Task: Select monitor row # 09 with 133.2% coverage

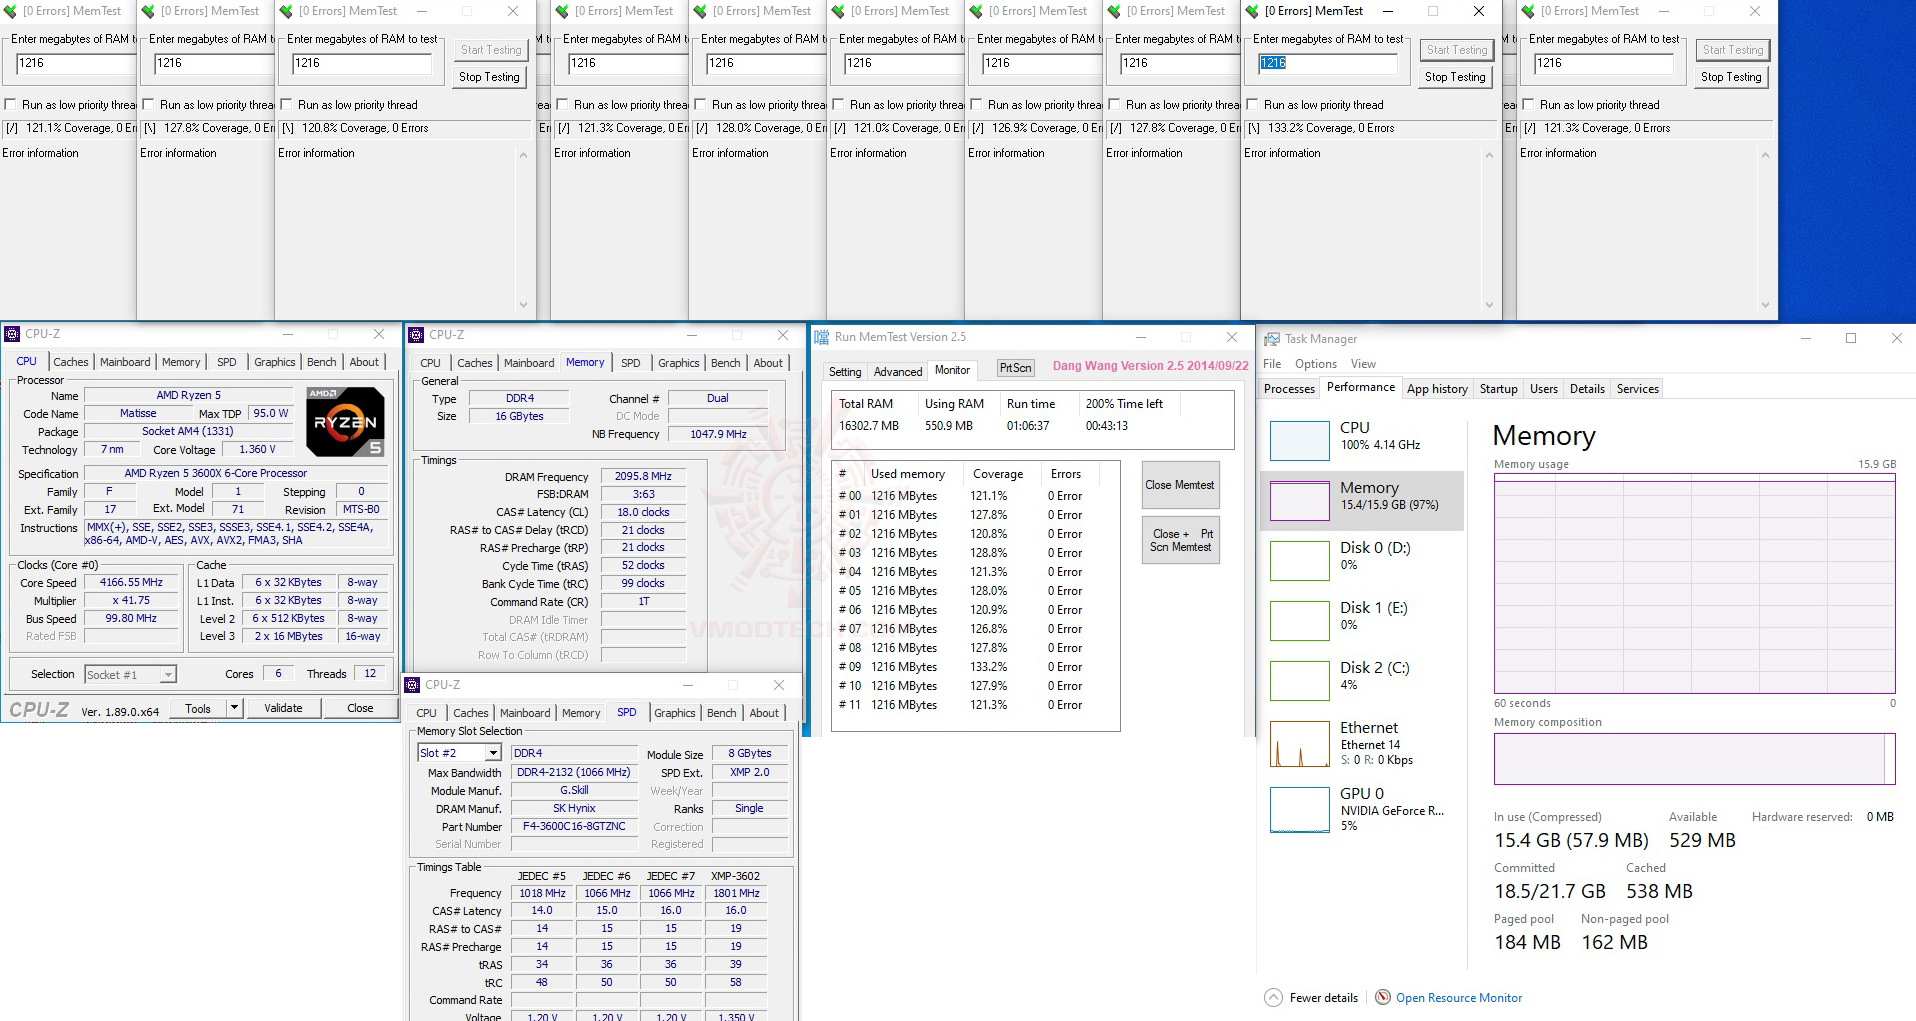Action: tap(974, 667)
